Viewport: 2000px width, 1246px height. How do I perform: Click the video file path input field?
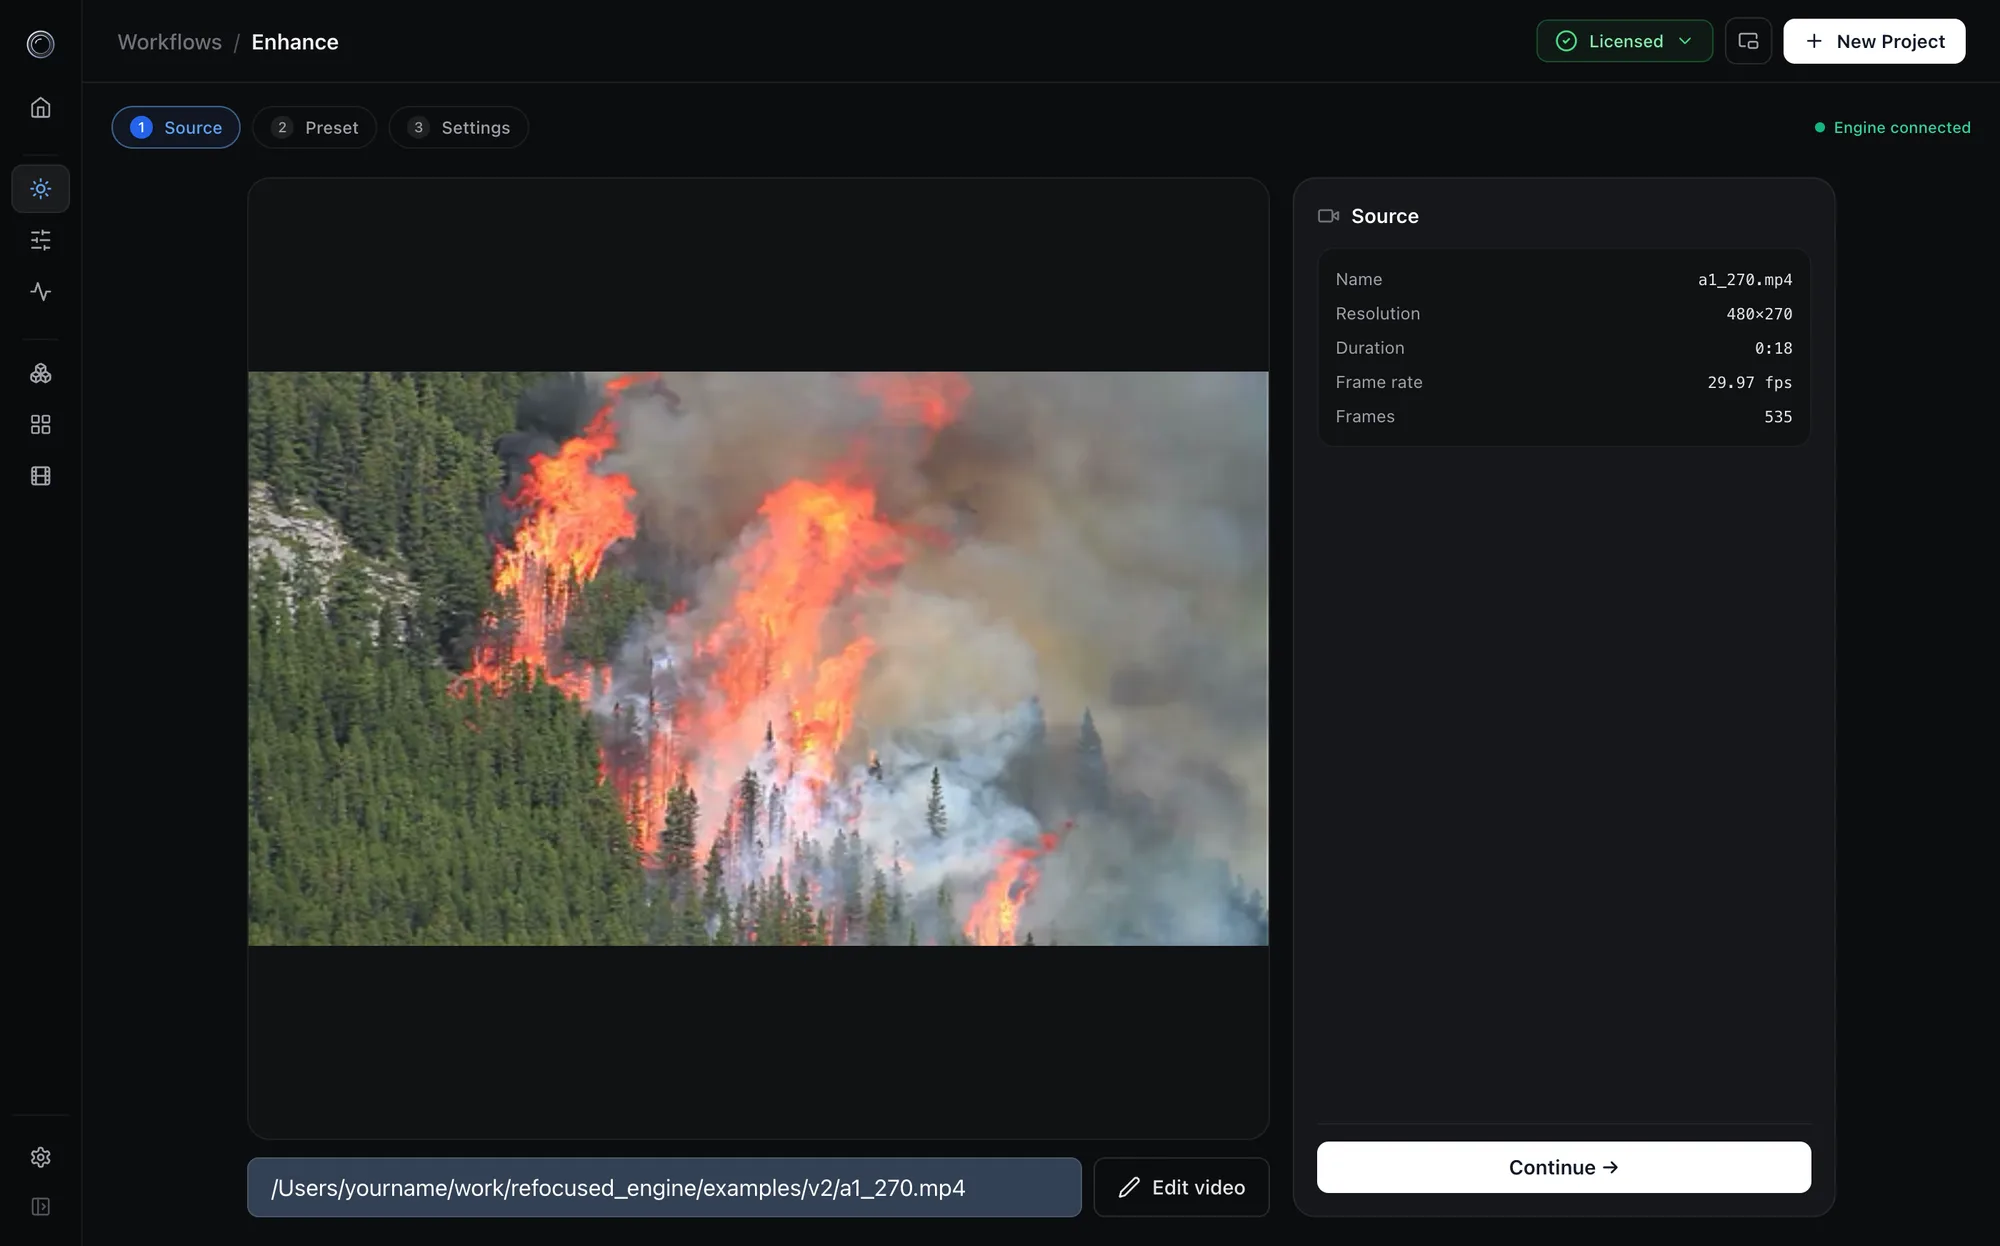664,1187
